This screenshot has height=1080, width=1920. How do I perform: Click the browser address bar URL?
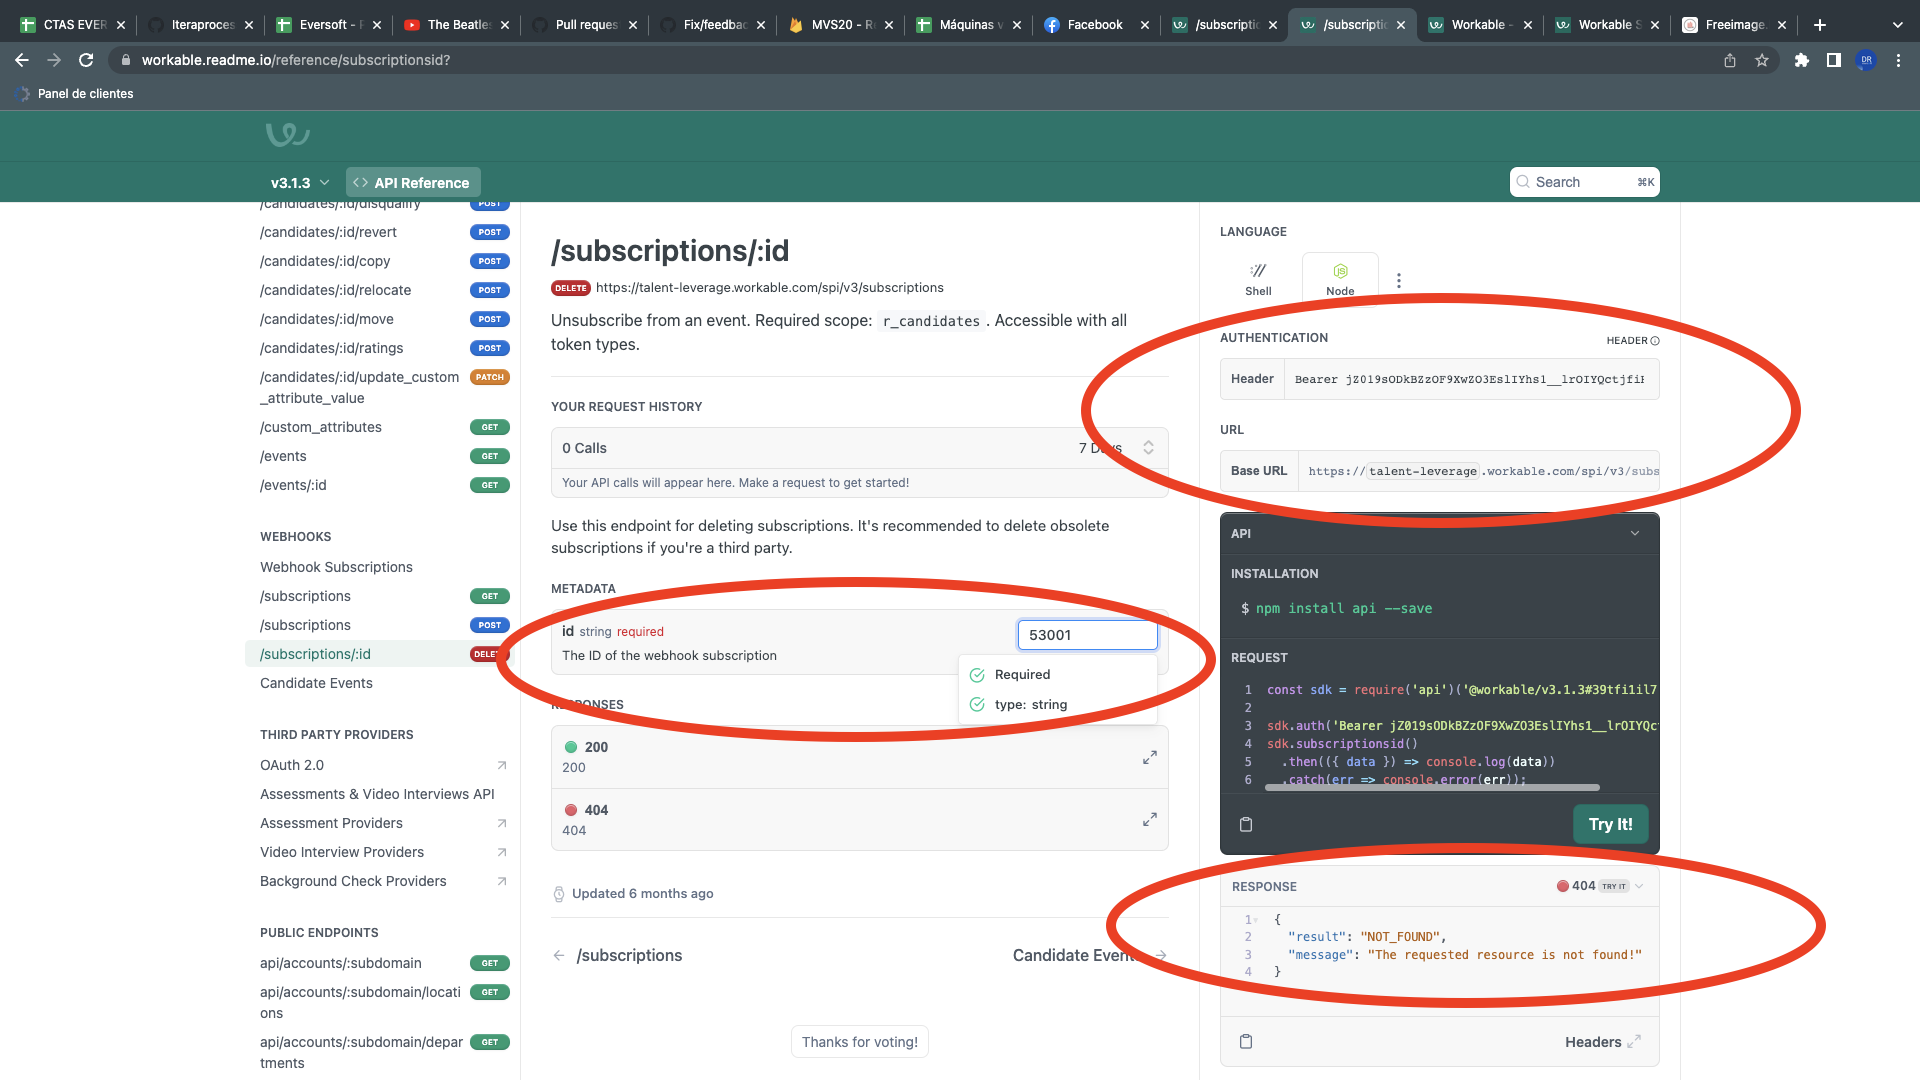click(x=296, y=60)
